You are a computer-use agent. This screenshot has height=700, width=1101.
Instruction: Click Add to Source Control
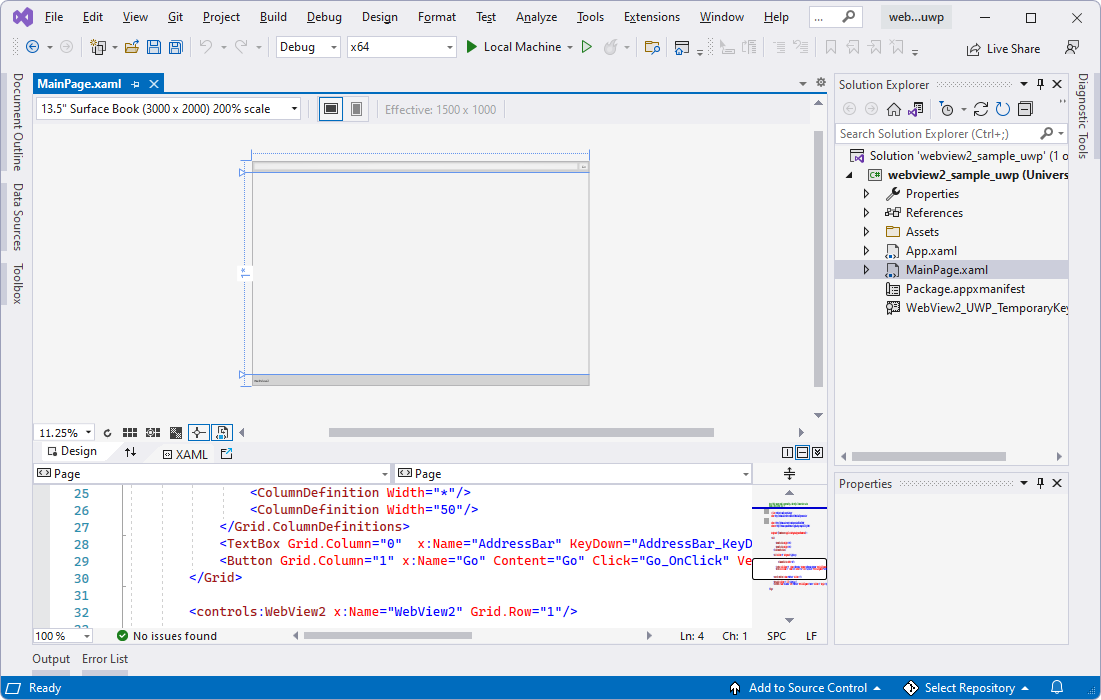pos(806,688)
